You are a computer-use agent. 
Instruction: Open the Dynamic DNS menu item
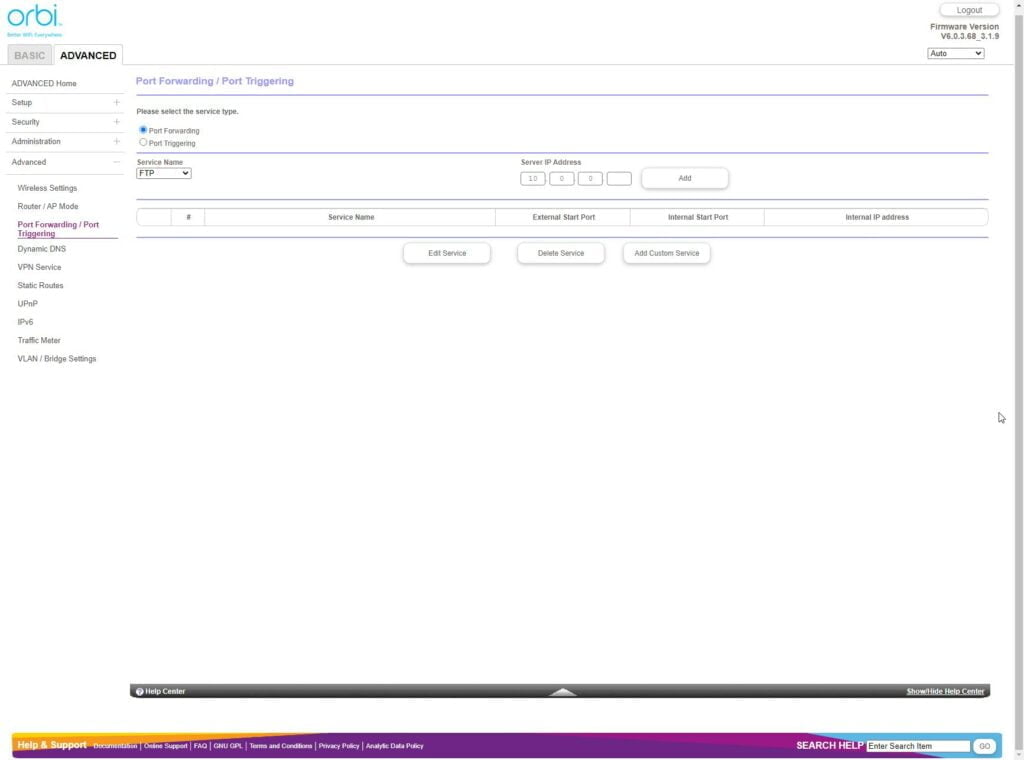[42, 249]
